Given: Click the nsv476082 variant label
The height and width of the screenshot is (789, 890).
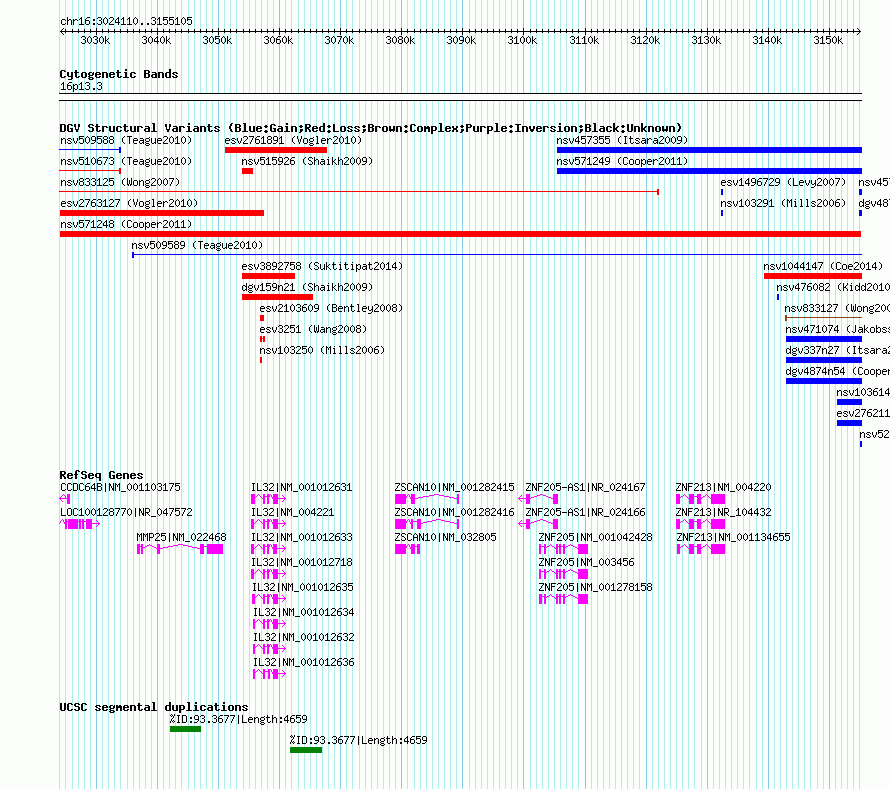Looking at the screenshot, I should 833,287.
